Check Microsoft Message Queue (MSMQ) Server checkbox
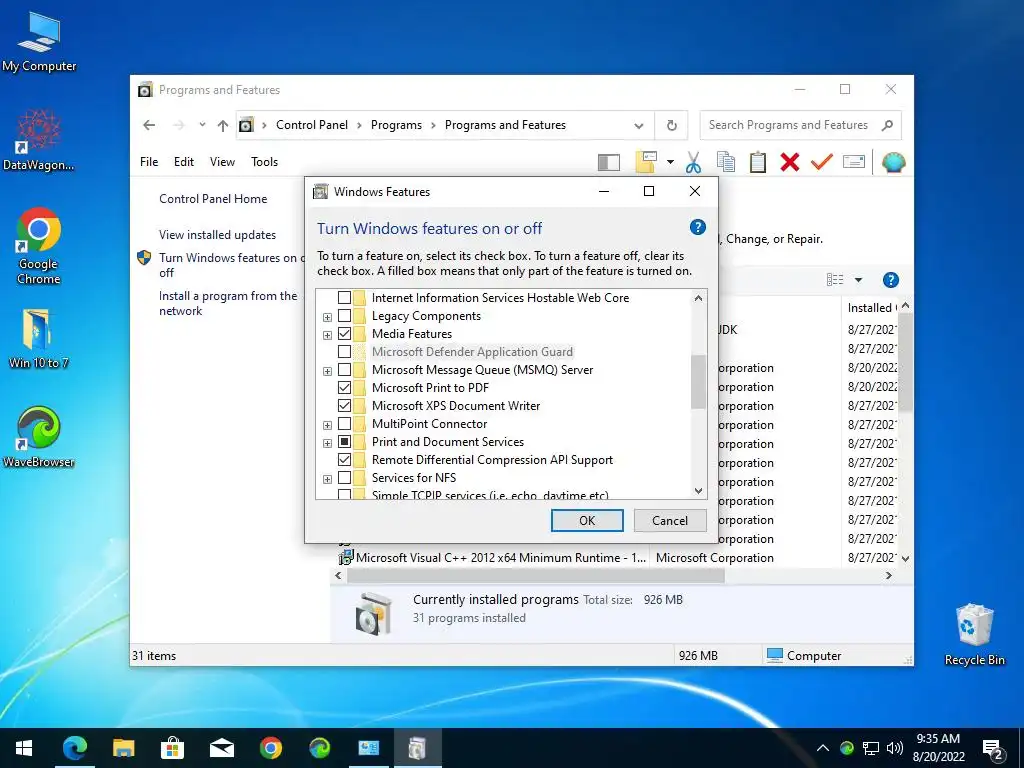 click(x=344, y=370)
